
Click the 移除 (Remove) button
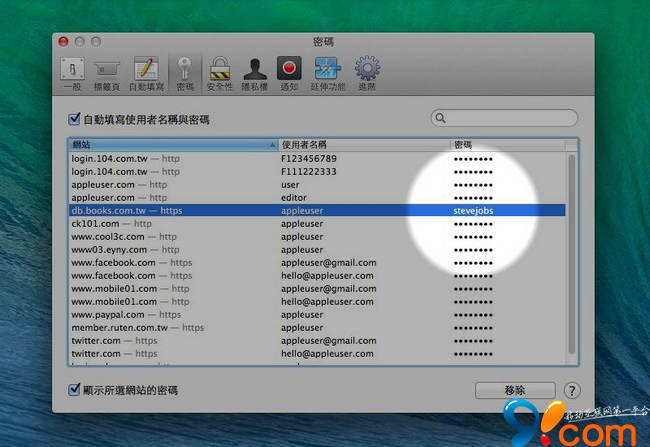point(514,390)
